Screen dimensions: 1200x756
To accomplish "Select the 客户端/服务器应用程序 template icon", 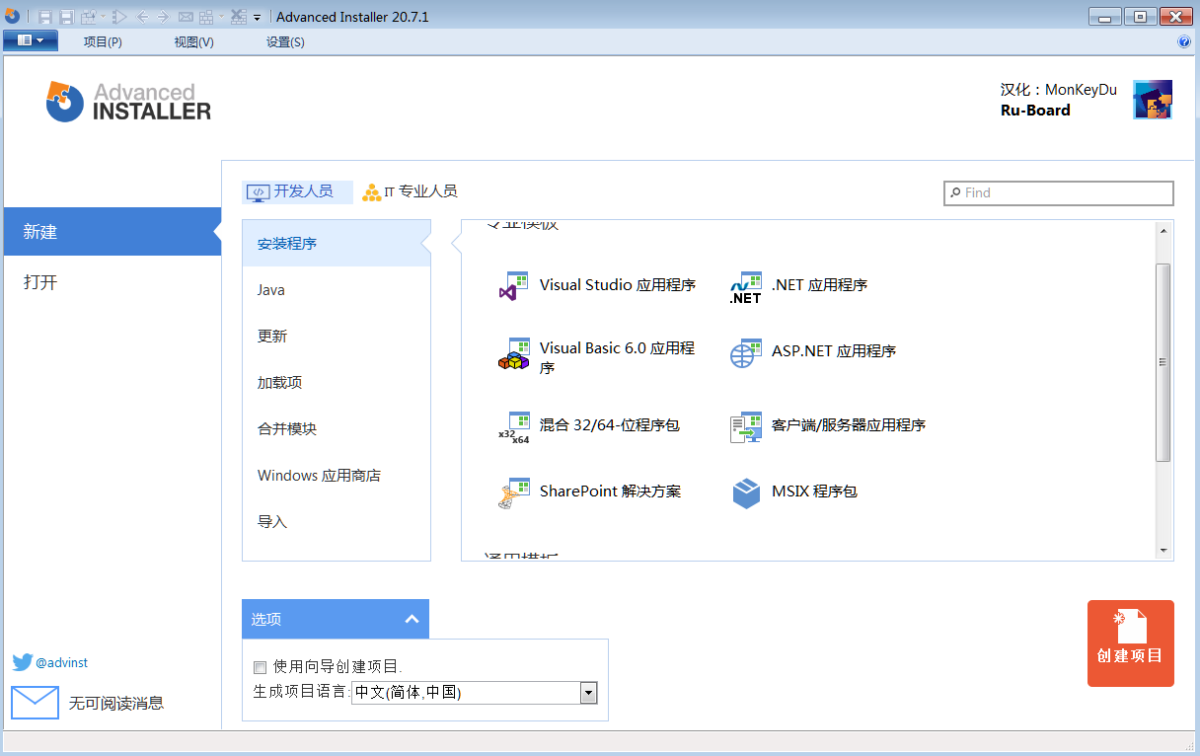I will pyautogui.click(x=745, y=426).
